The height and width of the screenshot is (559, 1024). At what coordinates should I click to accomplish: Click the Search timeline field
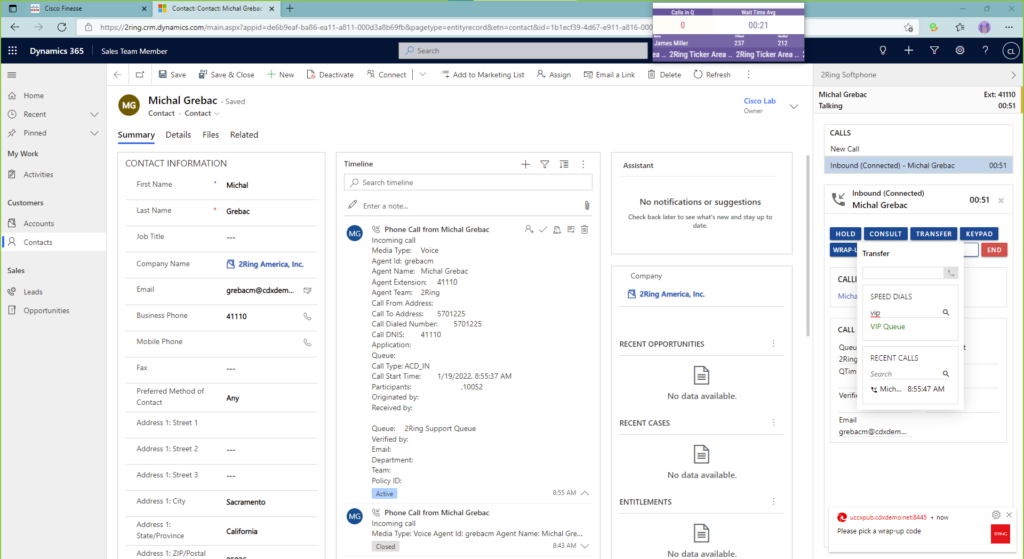(x=468, y=183)
